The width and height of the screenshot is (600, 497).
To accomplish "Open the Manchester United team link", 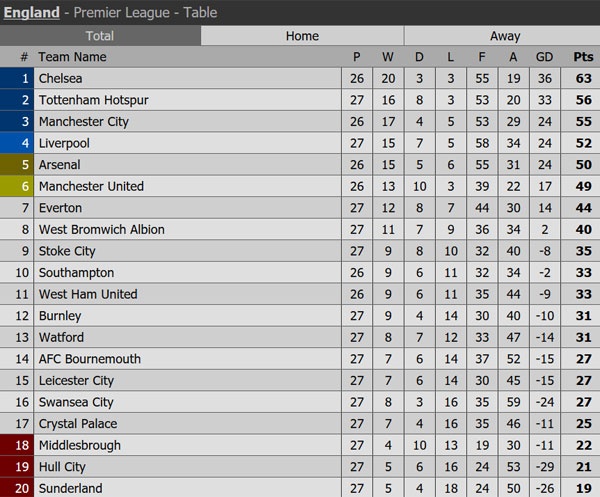I will (x=91, y=186).
